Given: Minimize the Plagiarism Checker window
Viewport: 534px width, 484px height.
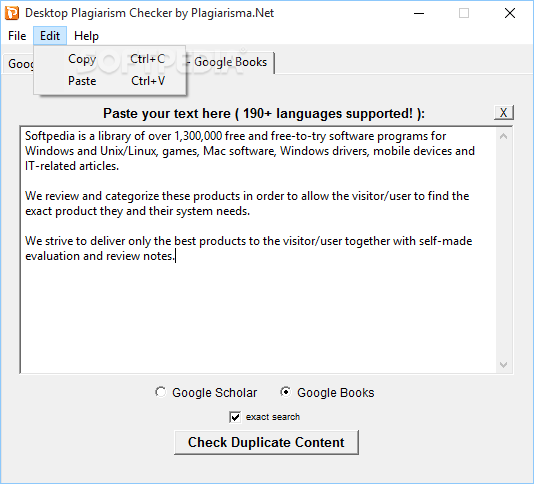Looking at the screenshot, I should click(419, 14).
